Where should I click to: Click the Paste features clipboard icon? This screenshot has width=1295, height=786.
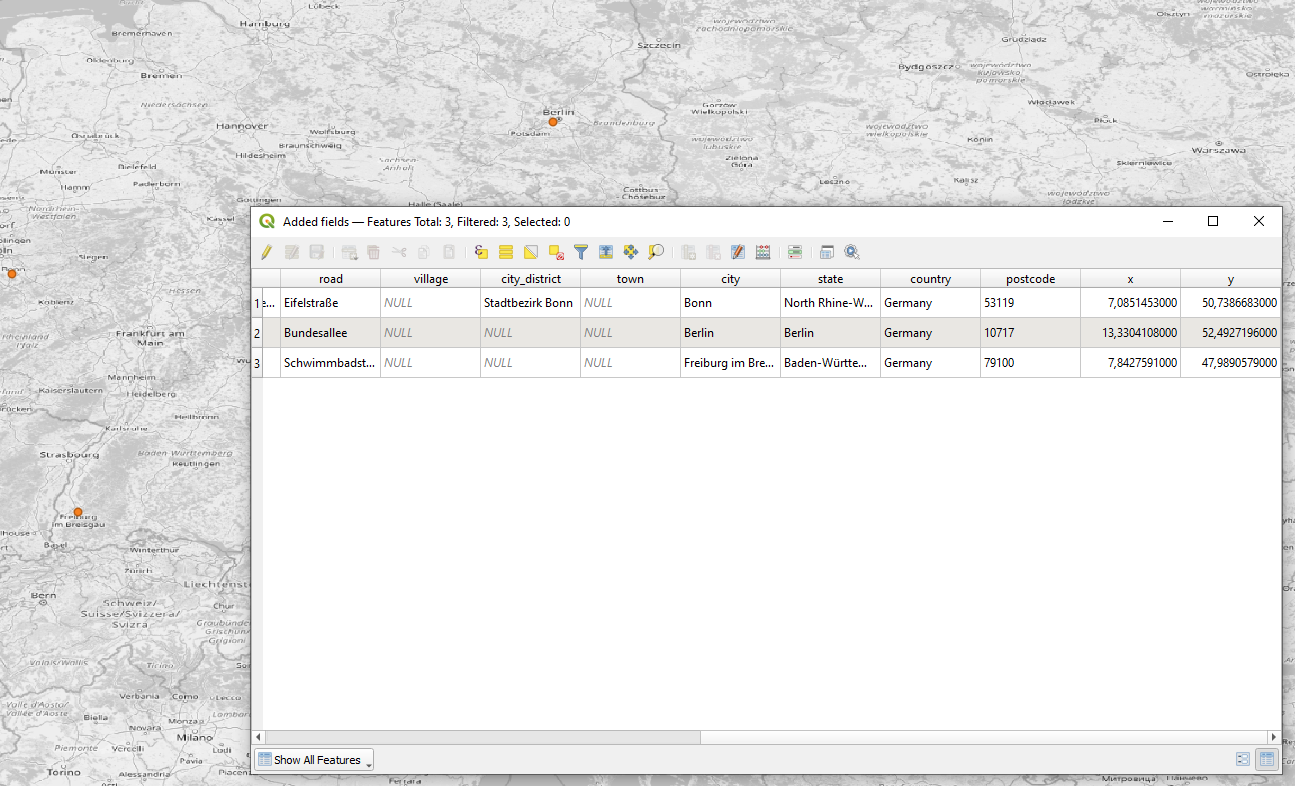pos(449,252)
